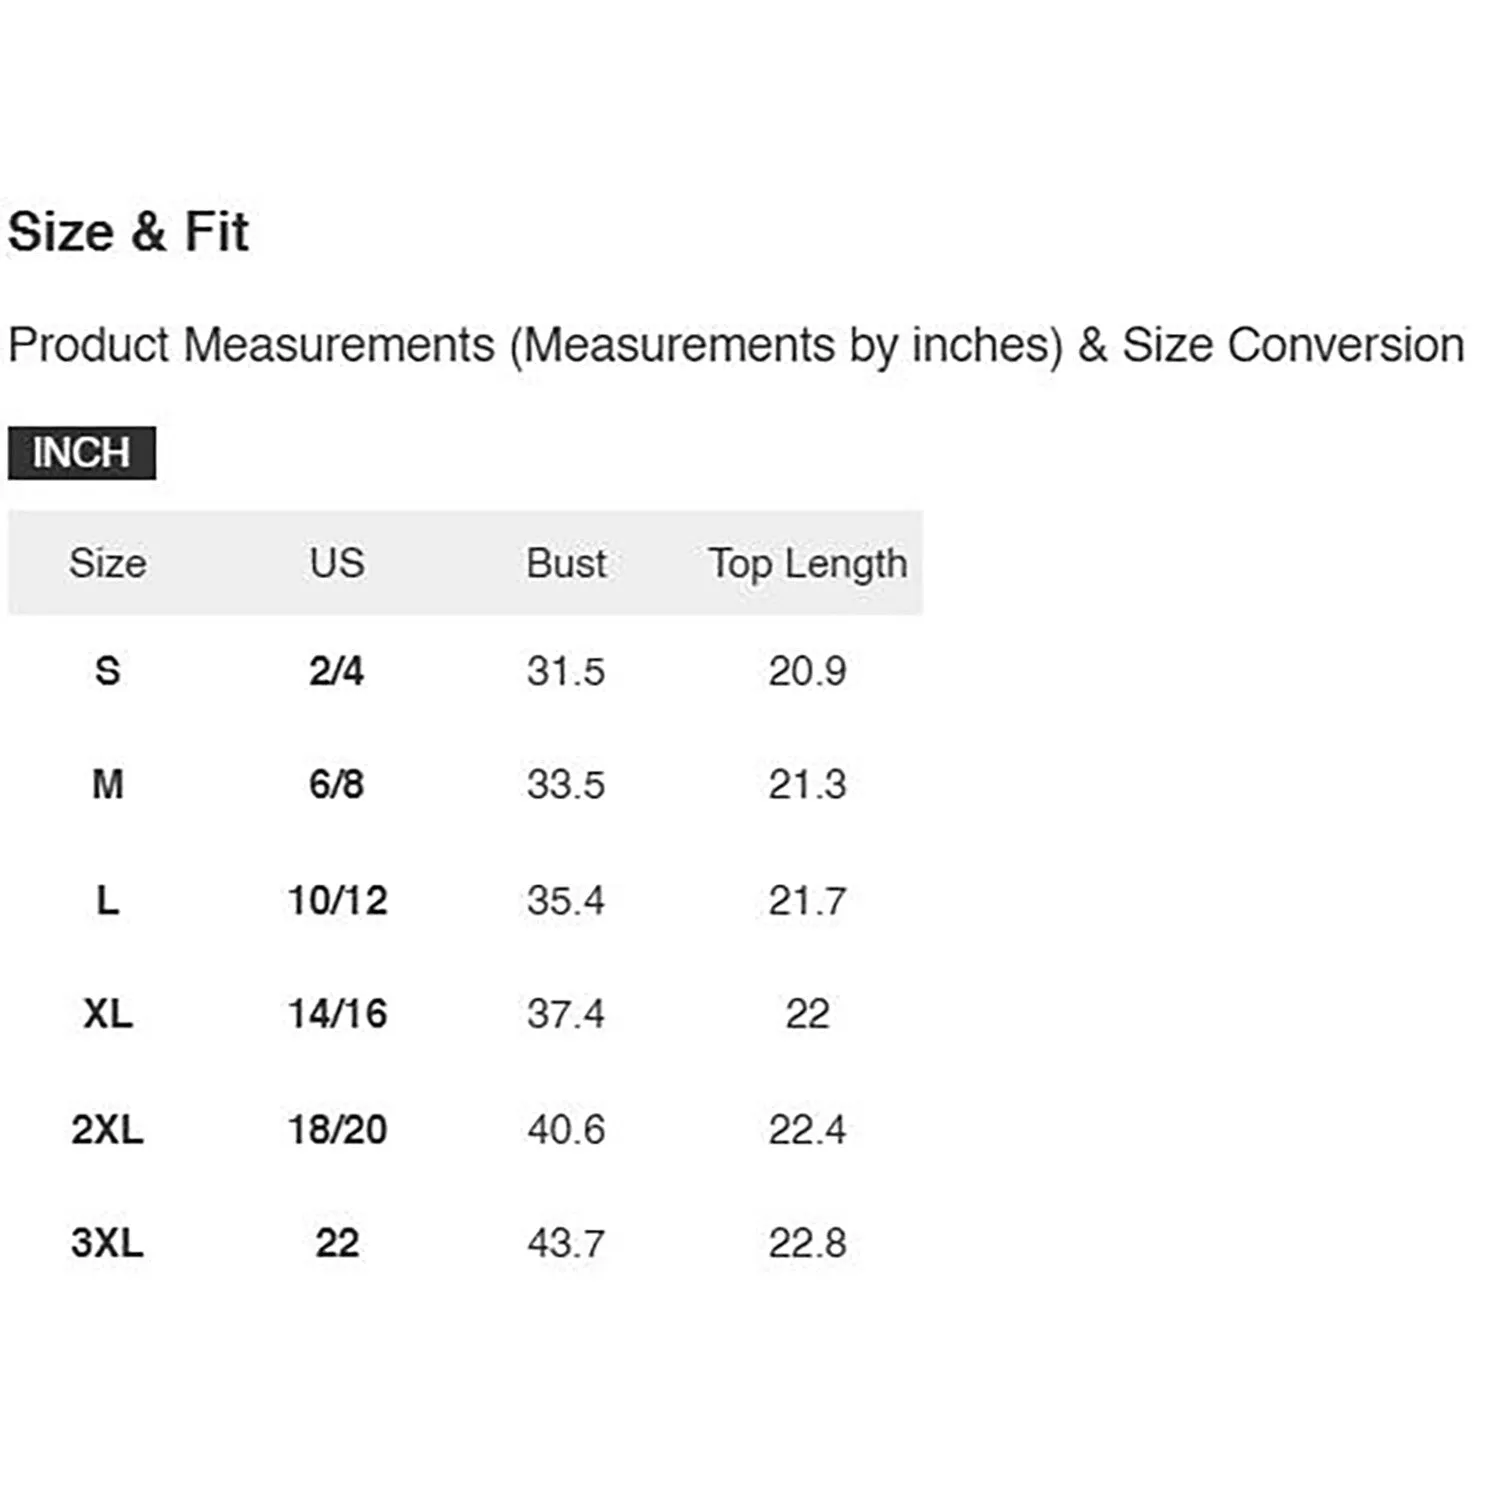1500x1500 pixels.
Task: Select the M size row label
Action: 108,785
